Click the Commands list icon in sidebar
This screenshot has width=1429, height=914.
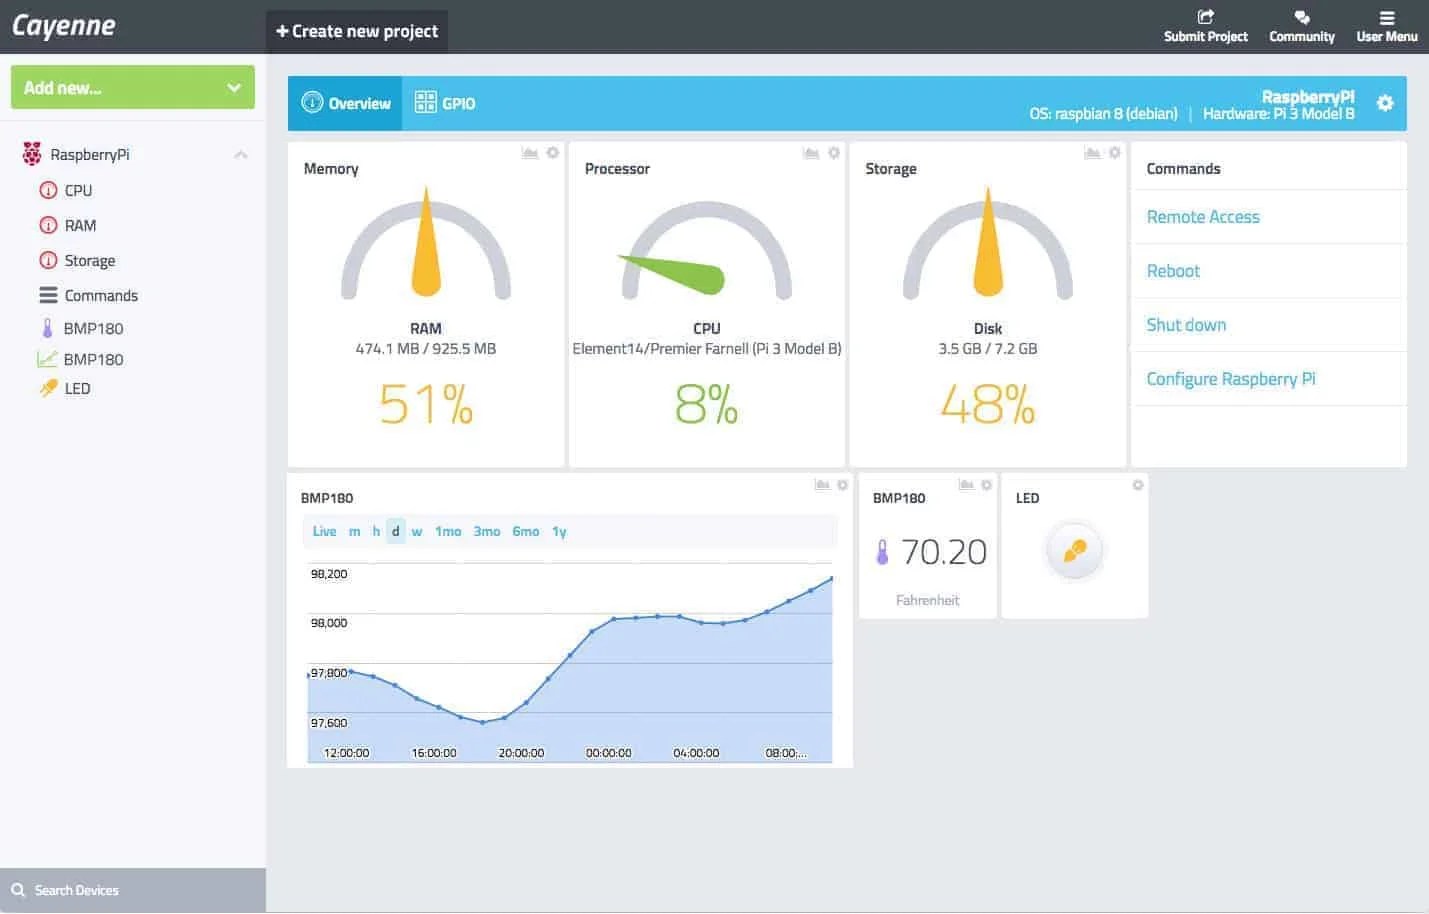coord(48,295)
